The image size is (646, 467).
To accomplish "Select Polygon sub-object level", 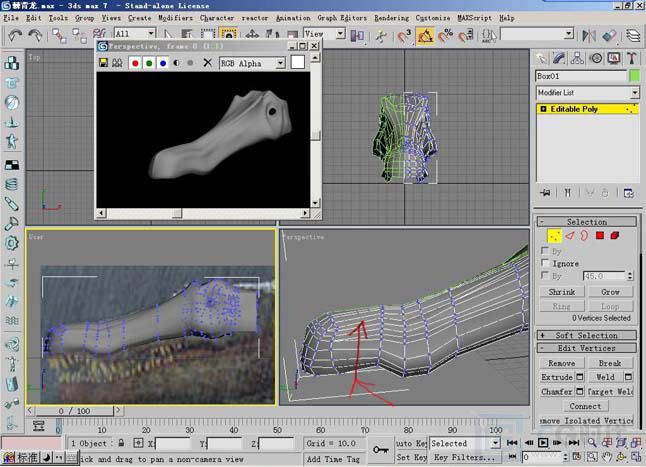I will click(x=600, y=236).
